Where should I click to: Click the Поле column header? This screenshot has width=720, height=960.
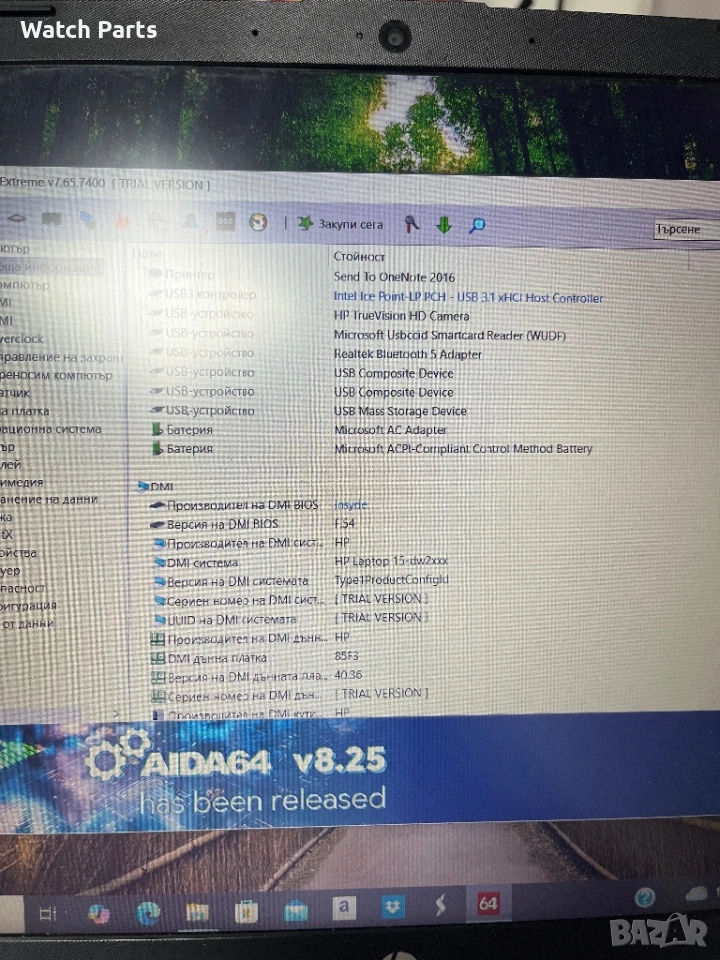[147, 253]
